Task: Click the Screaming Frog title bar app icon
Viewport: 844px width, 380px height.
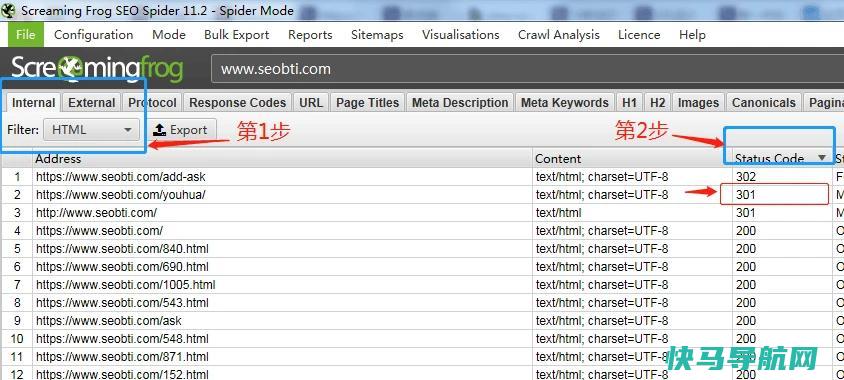Action: pyautogui.click(x=8, y=10)
